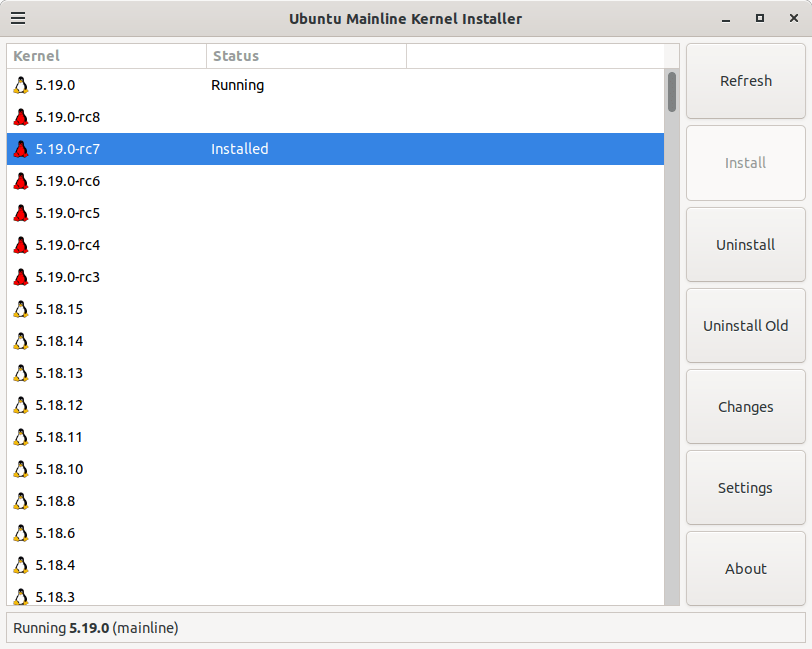Click the red Tux icon for 5.19.0-rc6
This screenshot has height=649, width=812.
[x=21, y=181]
